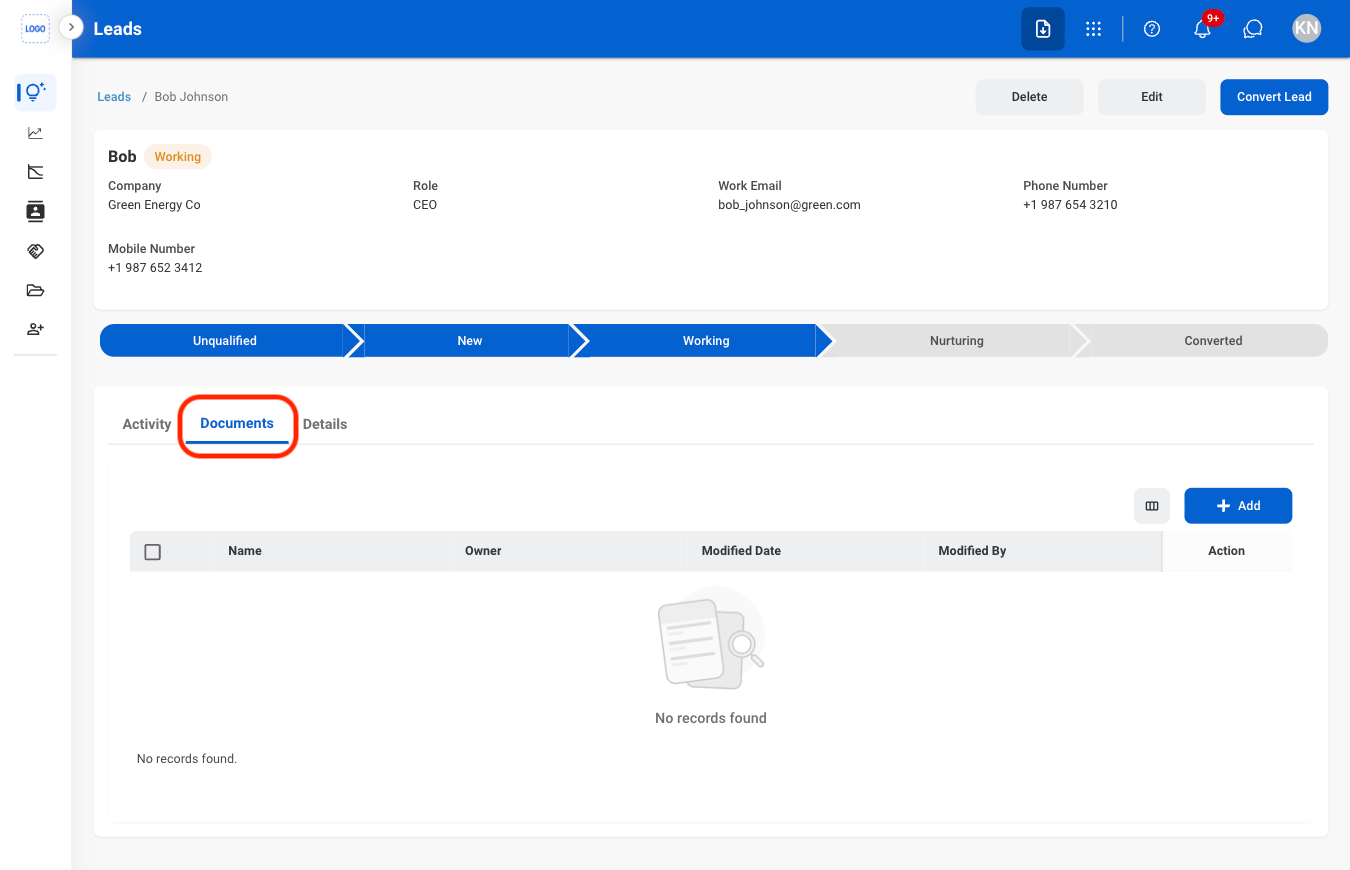Select the New stage in pipeline
Screen dimensions: 1350x870
469,341
